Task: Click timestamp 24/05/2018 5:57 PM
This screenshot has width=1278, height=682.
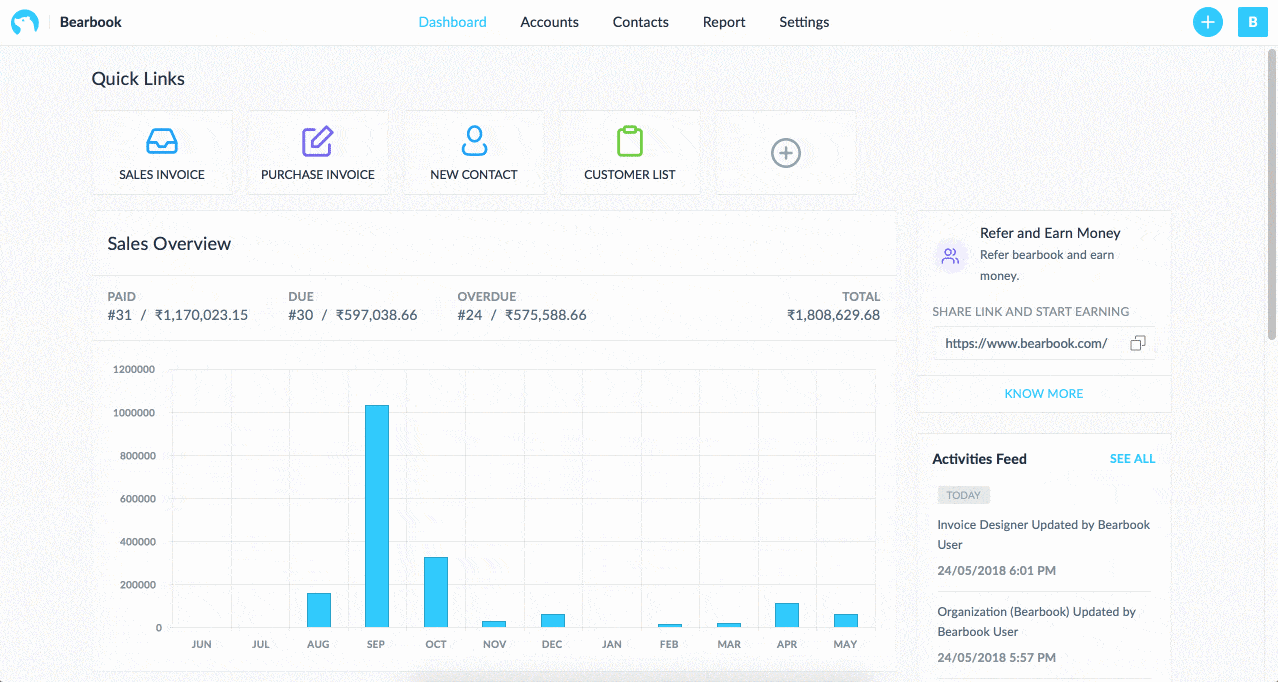Action: click(996, 658)
